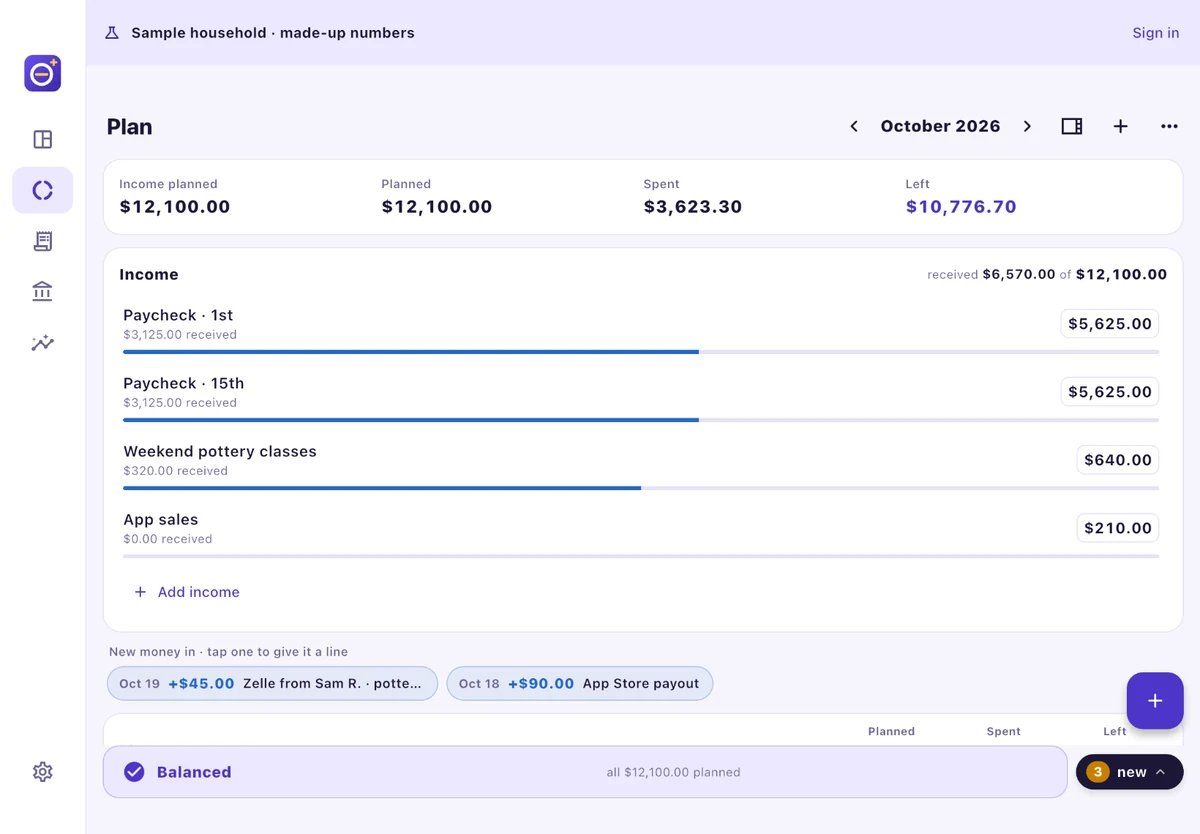Viewport: 1200px width, 834px height.
Task: Edit Paycheck 15th planned amount $5,625.00
Action: tap(1110, 392)
